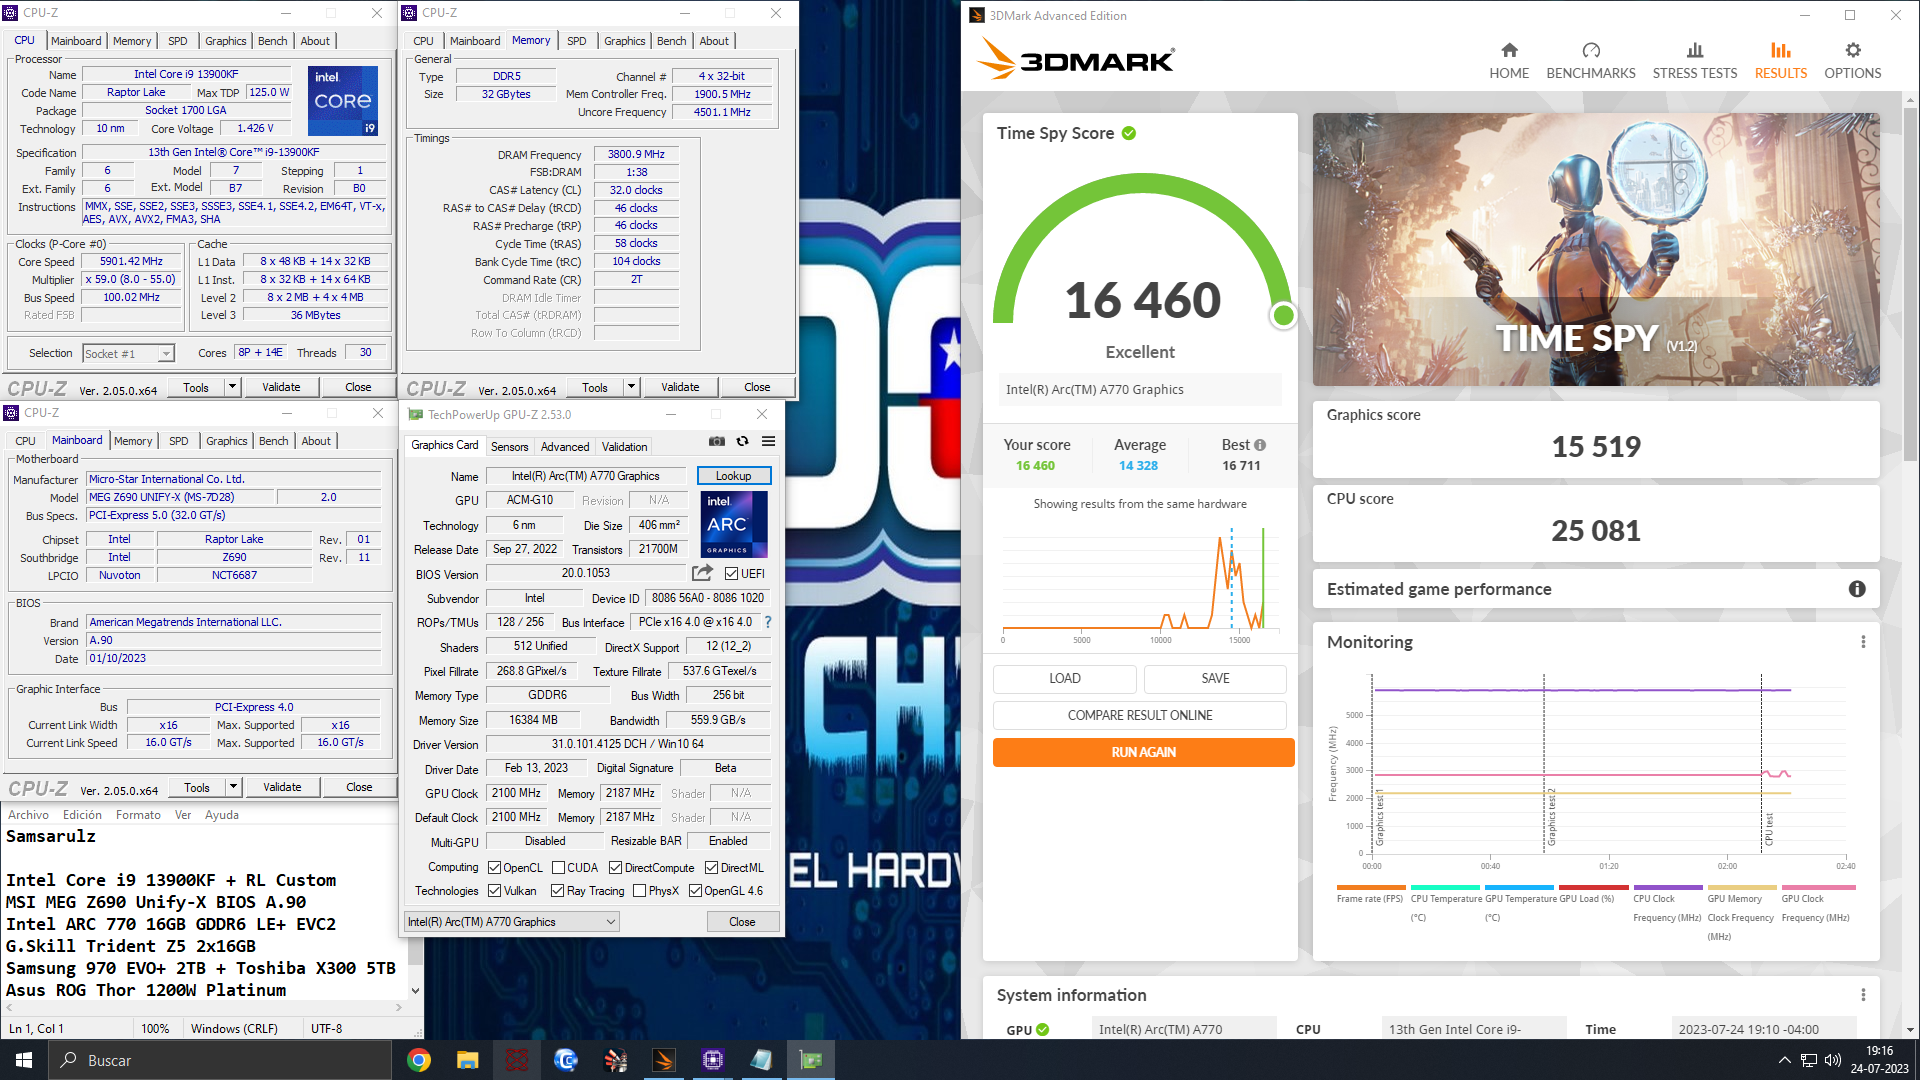The width and height of the screenshot is (1920, 1080).
Task: Open GPU-Z hamburger menu
Action: (x=768, y=441)
